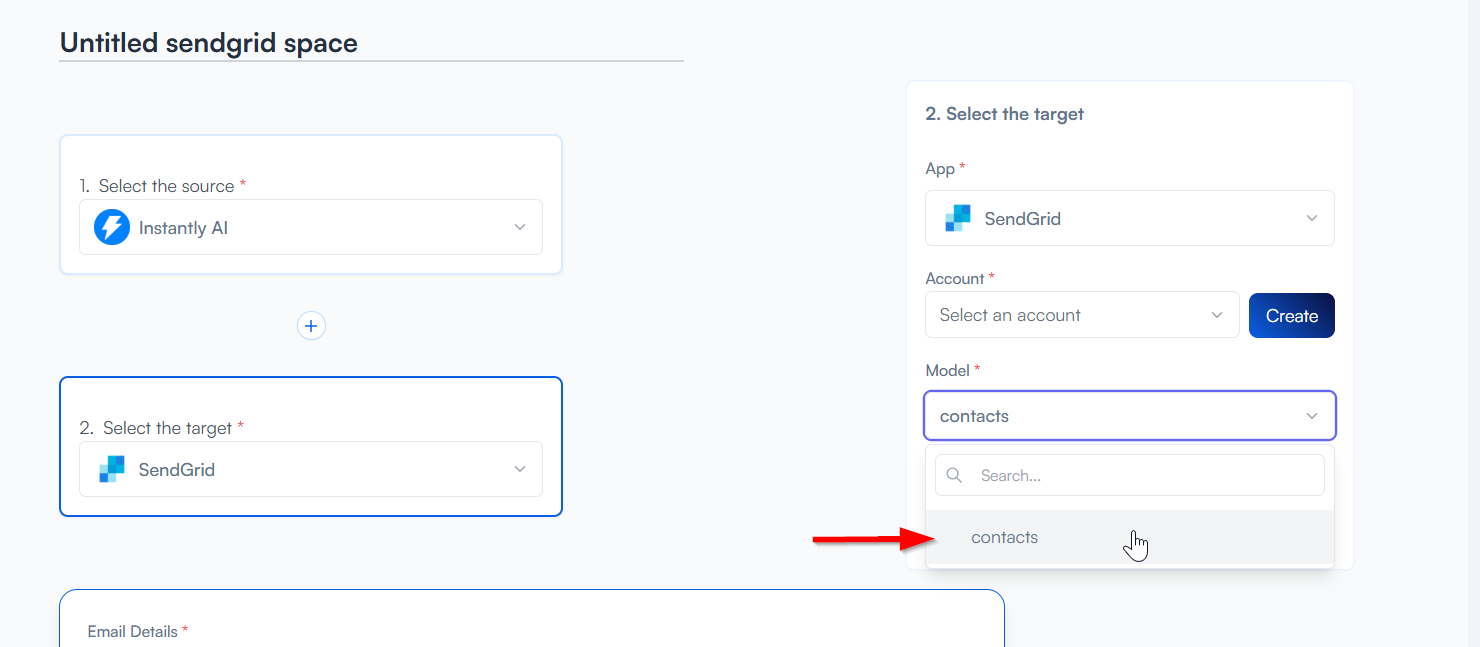Click the chevron in the Account dropdown
Viewport: 1480px width, 647px height.
(x=1217, y=315)
